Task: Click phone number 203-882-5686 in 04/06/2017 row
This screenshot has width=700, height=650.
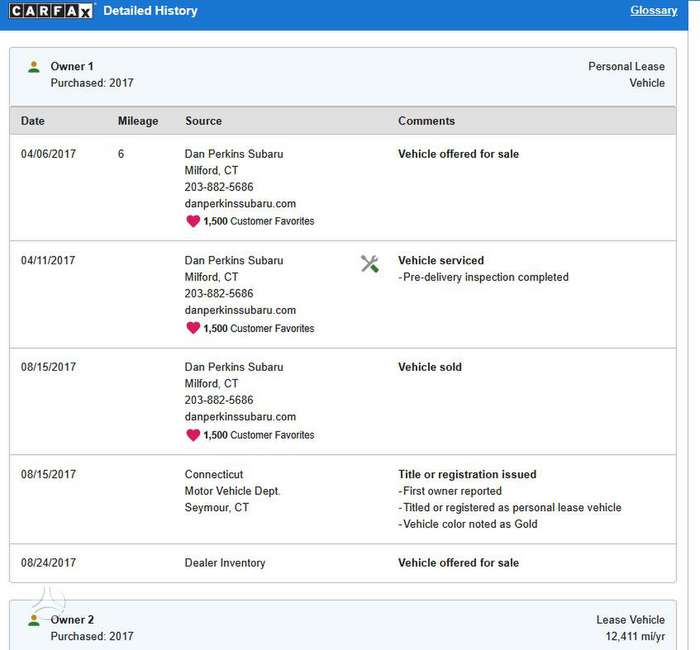Action: click(219, 187)
